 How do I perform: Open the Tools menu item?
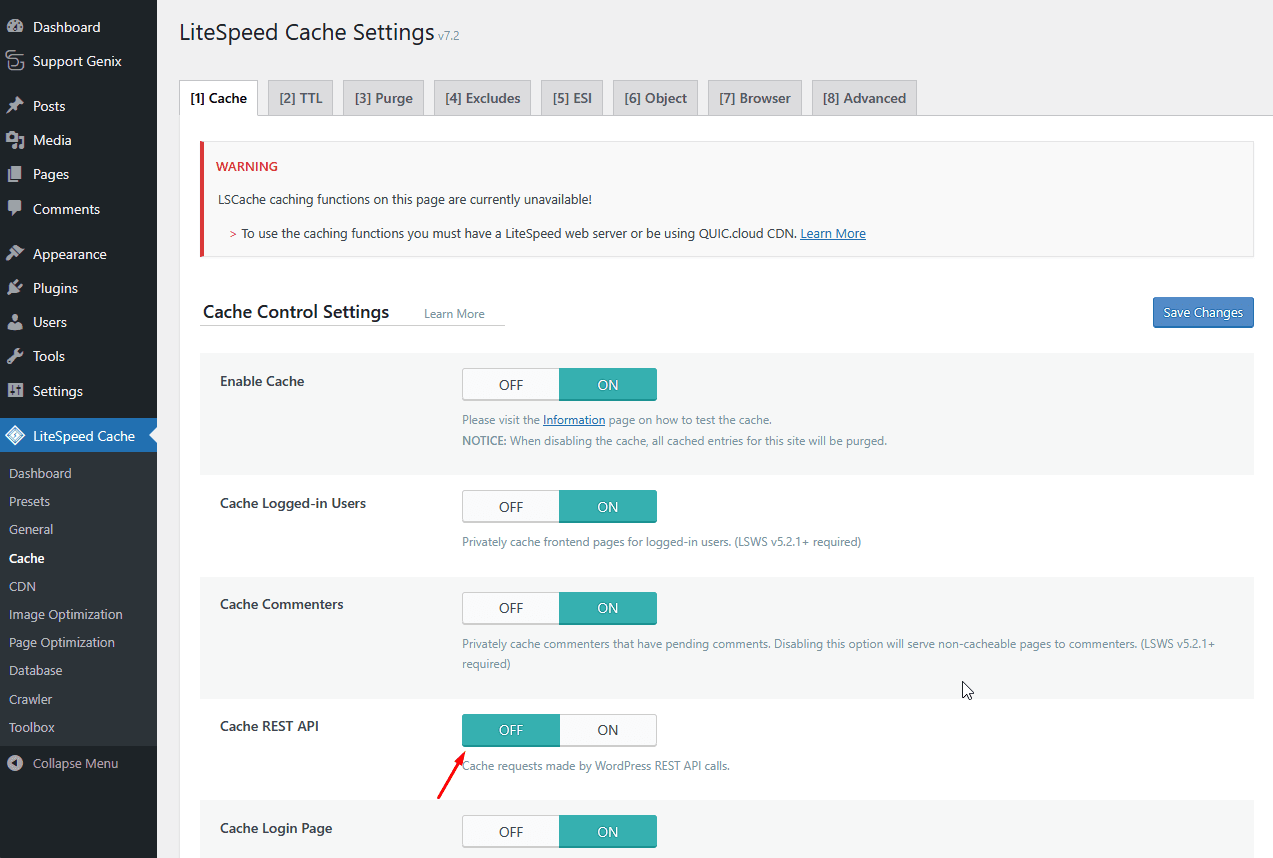[x=78, y=356]
